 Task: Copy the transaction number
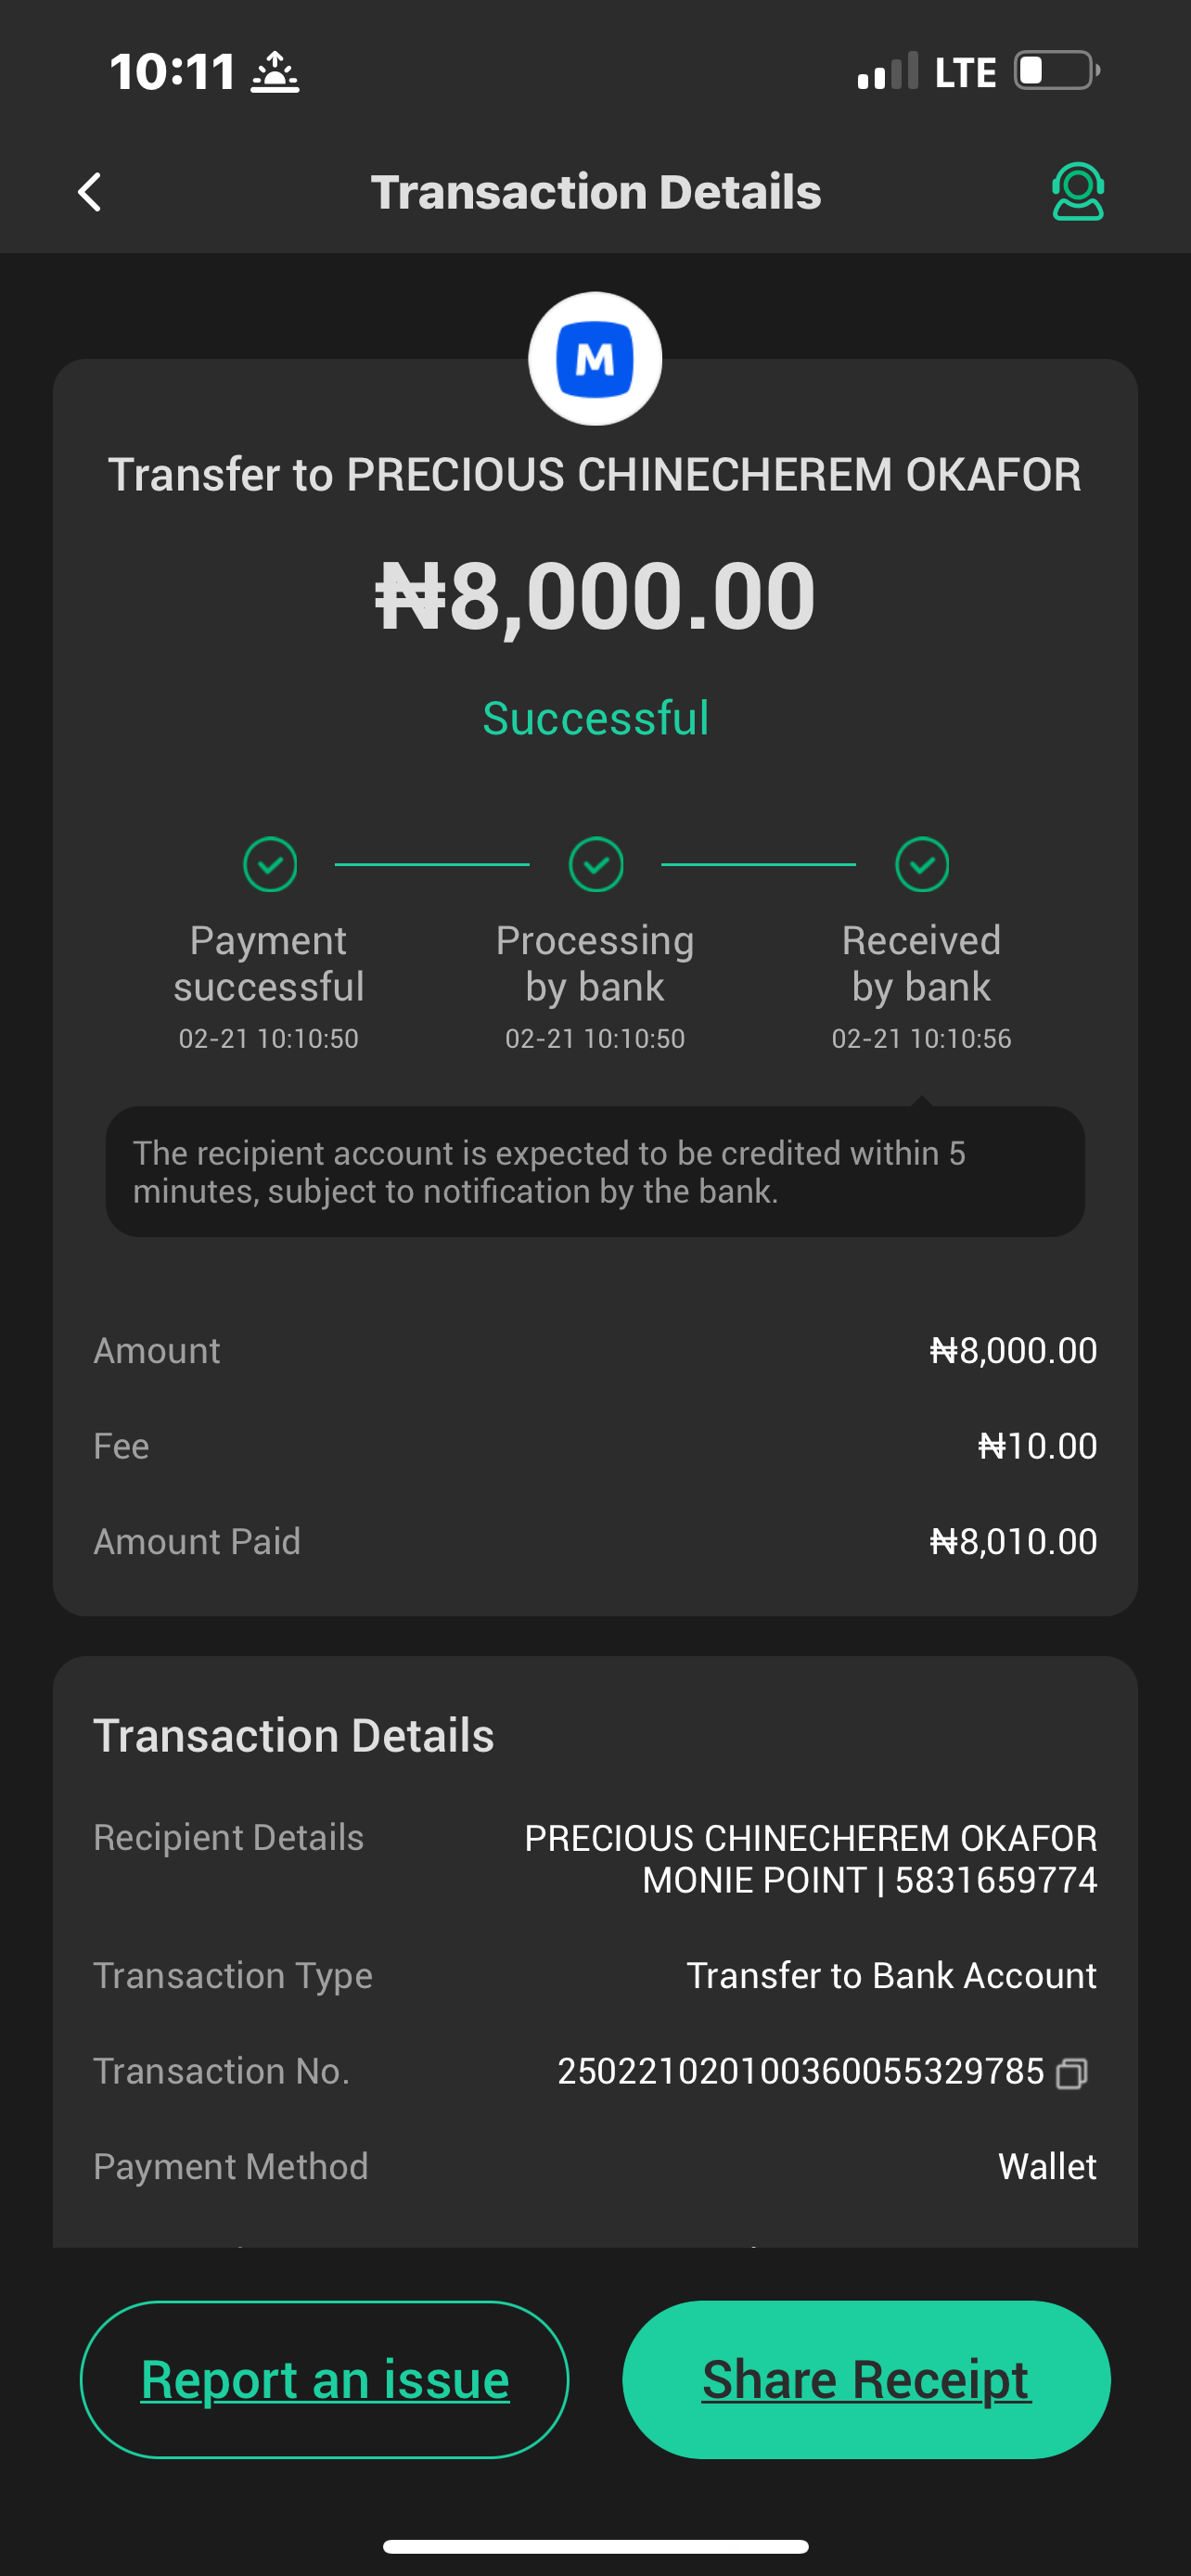pyautogui.click(x=1072, y=2073)
